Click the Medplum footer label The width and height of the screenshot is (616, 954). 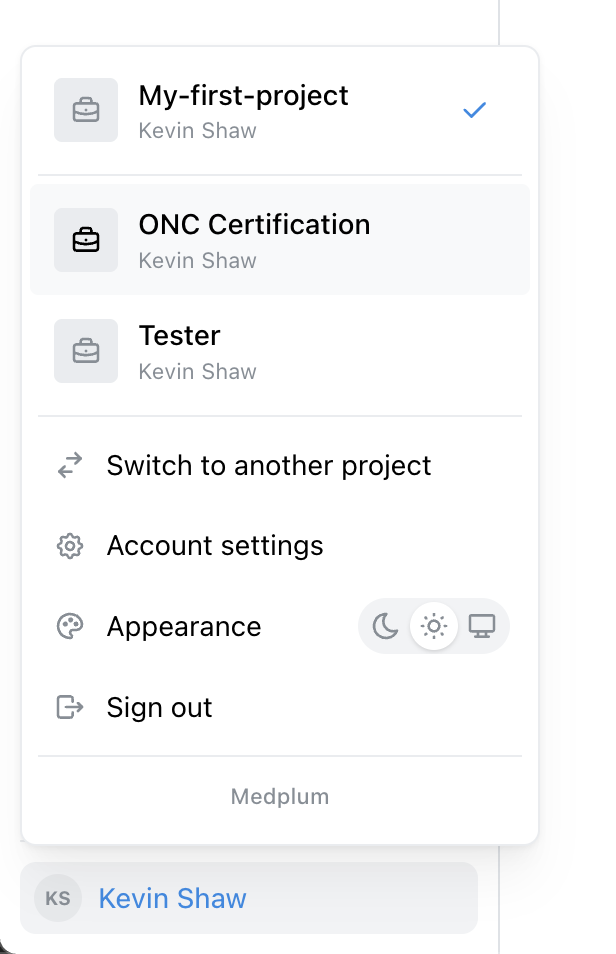(x=280, y=796)
